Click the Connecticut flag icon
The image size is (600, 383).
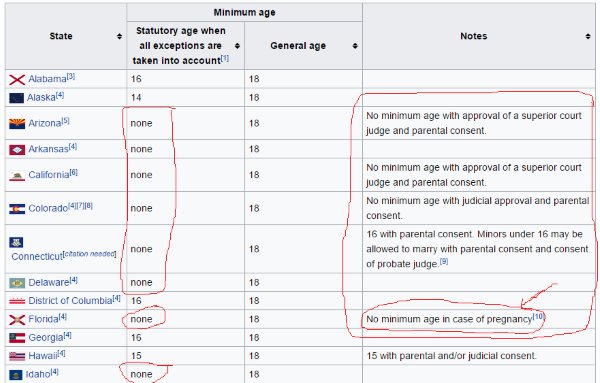(x=16, y=242)
